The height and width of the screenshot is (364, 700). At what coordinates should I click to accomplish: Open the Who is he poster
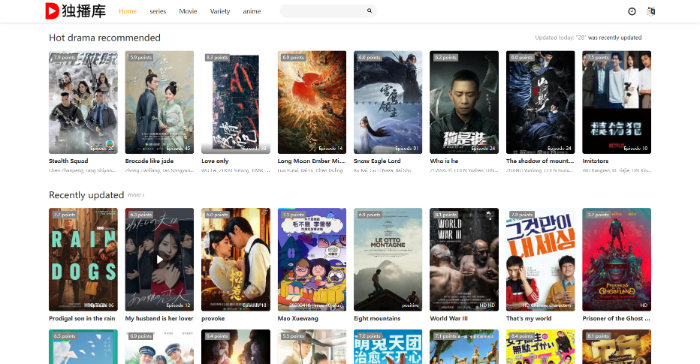(464, 102)
